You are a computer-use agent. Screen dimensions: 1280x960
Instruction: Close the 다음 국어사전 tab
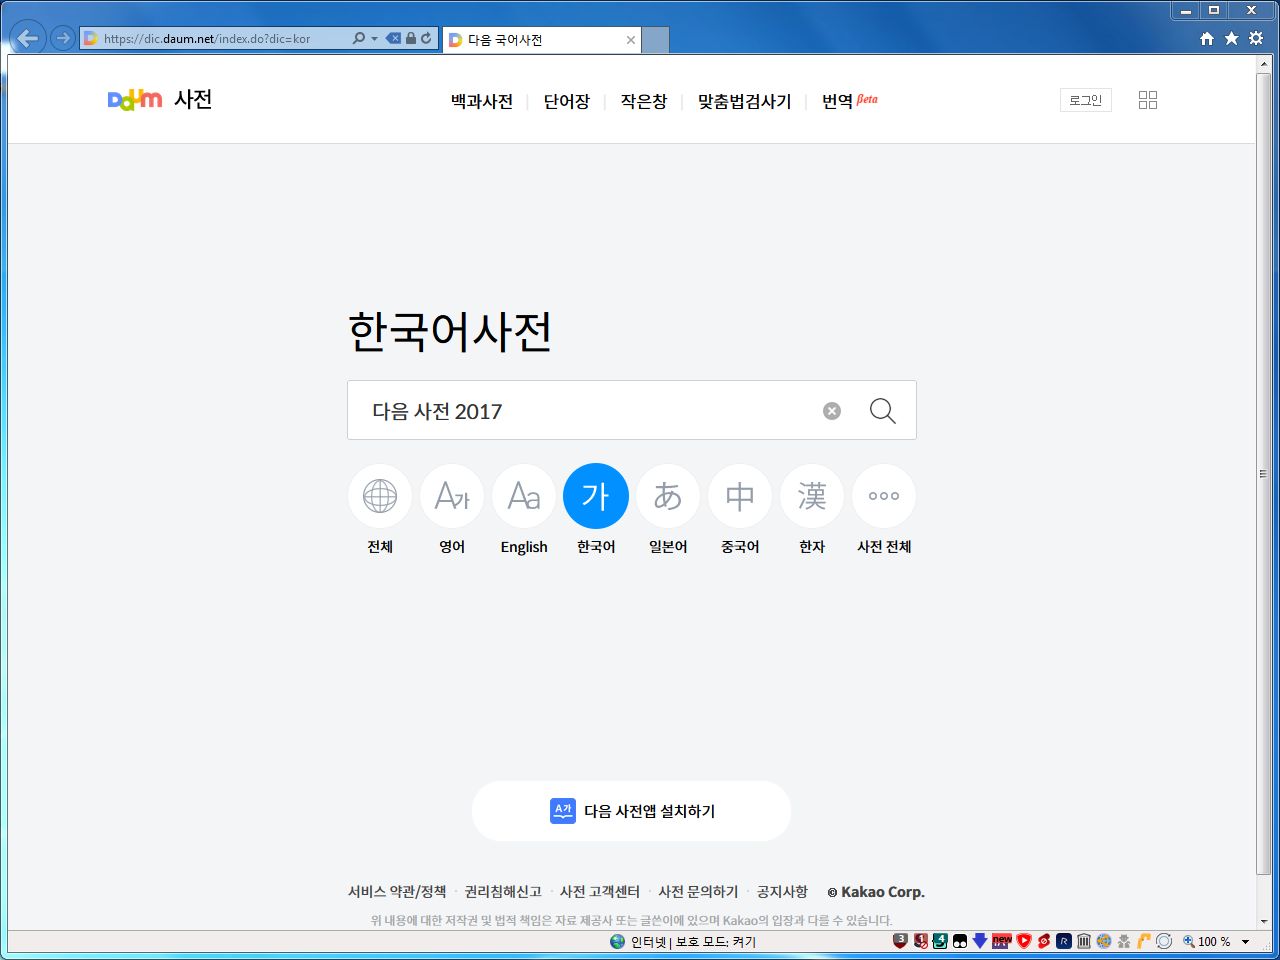631,40
